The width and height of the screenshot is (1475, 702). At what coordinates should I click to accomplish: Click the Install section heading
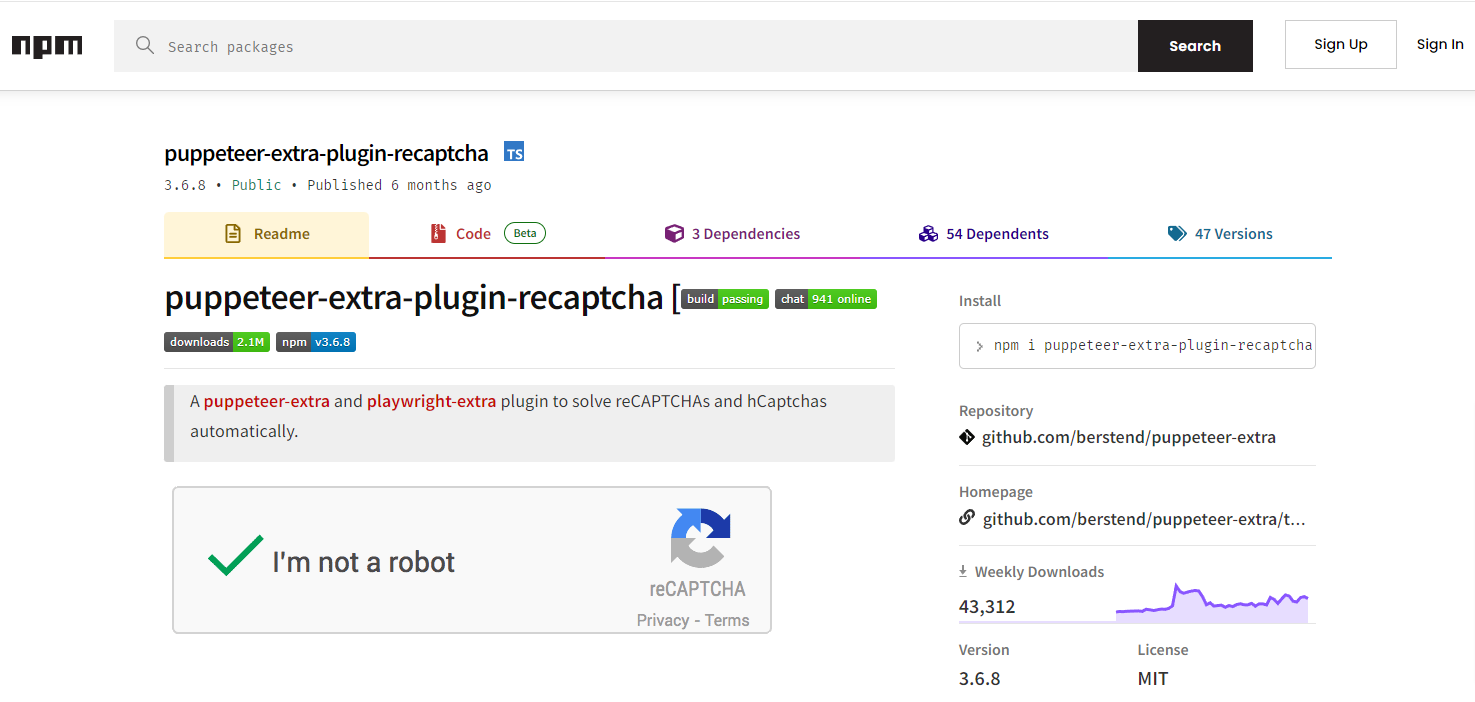980,301
